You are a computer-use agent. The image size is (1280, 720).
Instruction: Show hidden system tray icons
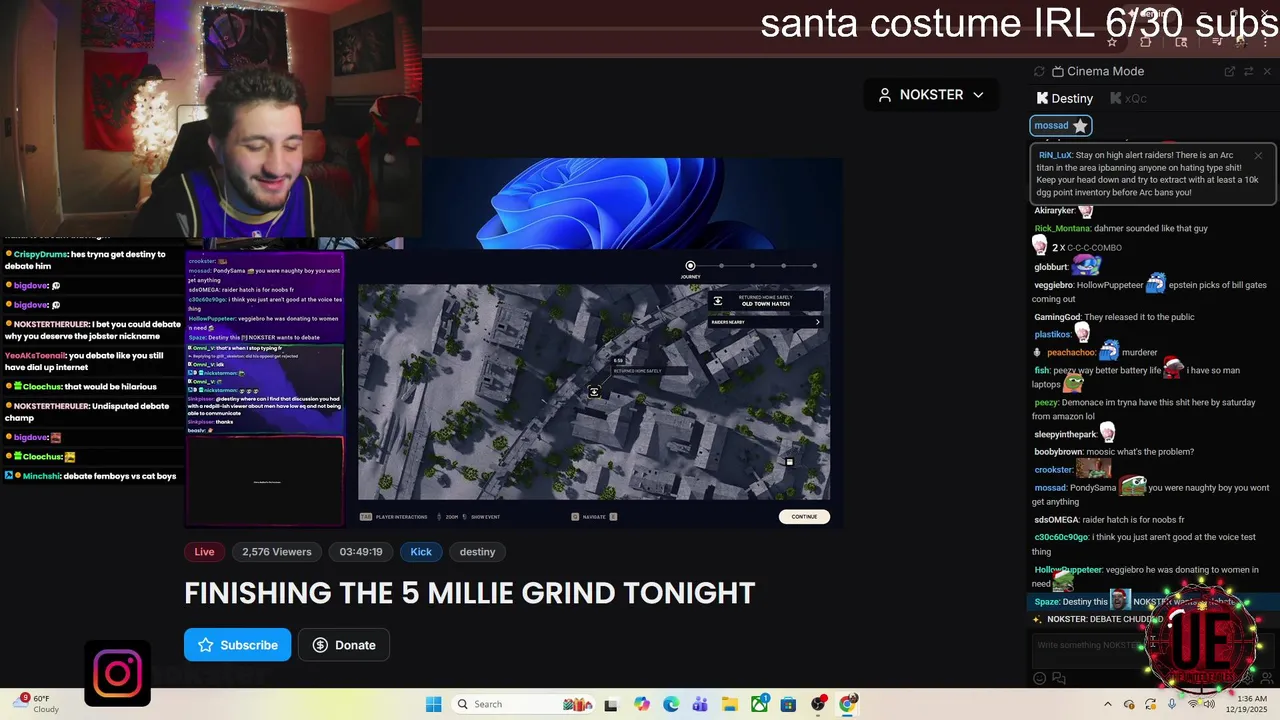click(1107, 704)
